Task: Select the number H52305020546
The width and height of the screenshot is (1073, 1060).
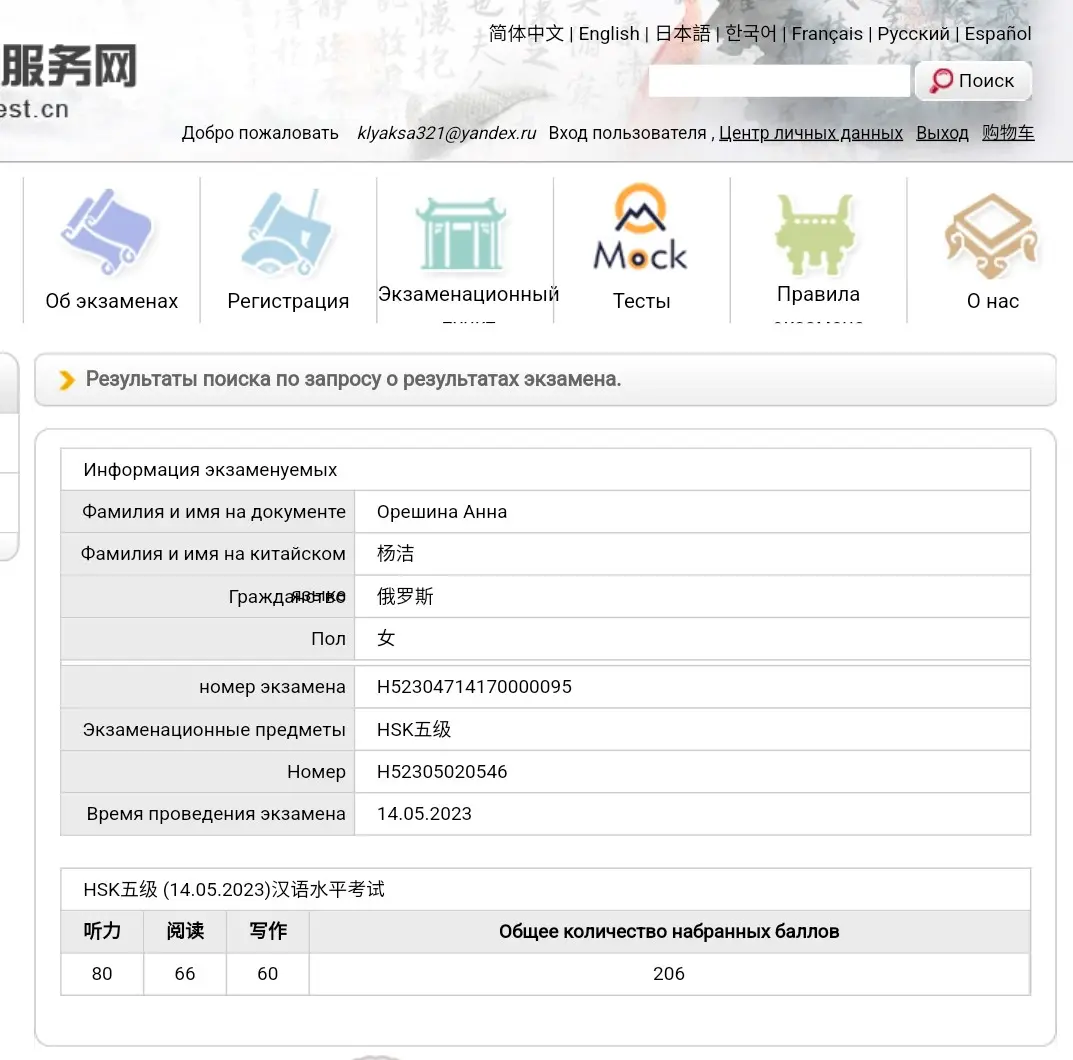Action: tap(442, 772)
